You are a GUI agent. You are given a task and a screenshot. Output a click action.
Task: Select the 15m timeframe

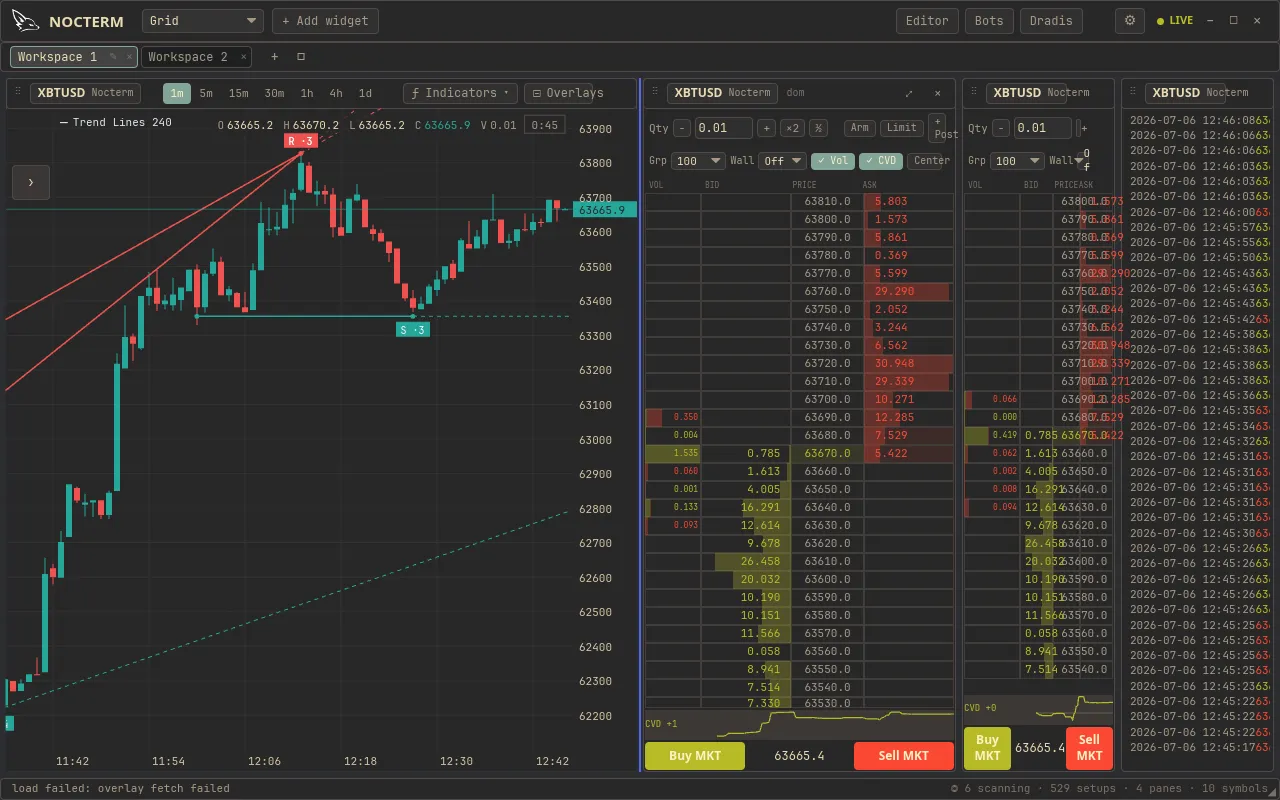coord(238,93)
